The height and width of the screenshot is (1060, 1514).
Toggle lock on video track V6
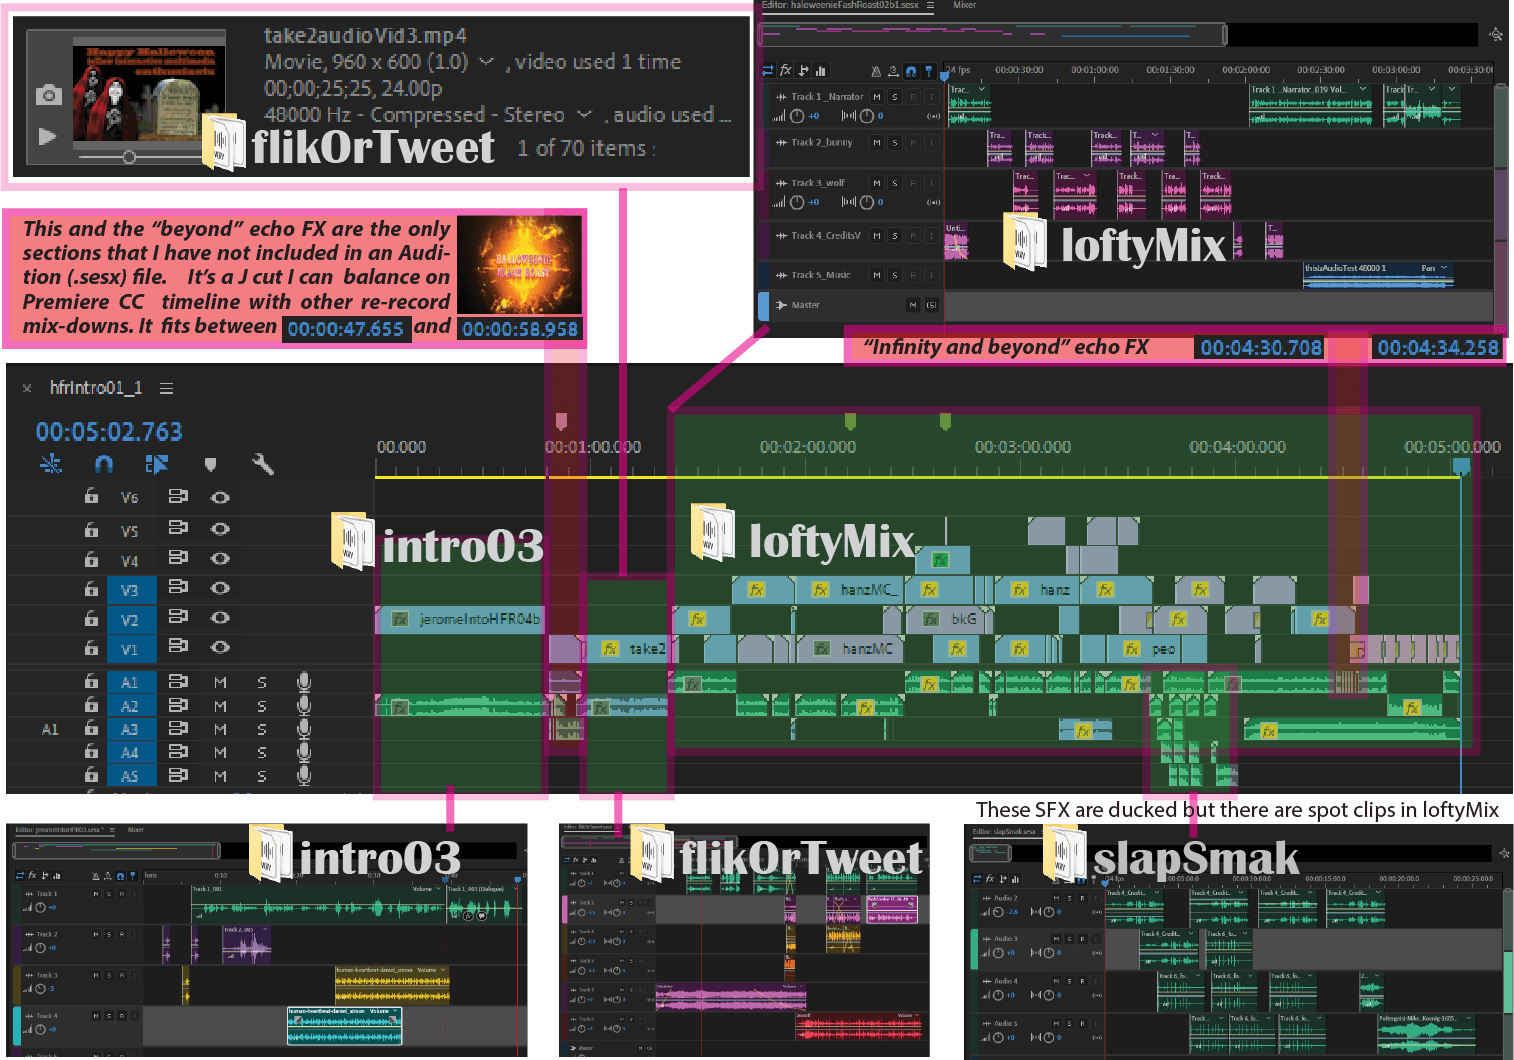click(91, 496)
